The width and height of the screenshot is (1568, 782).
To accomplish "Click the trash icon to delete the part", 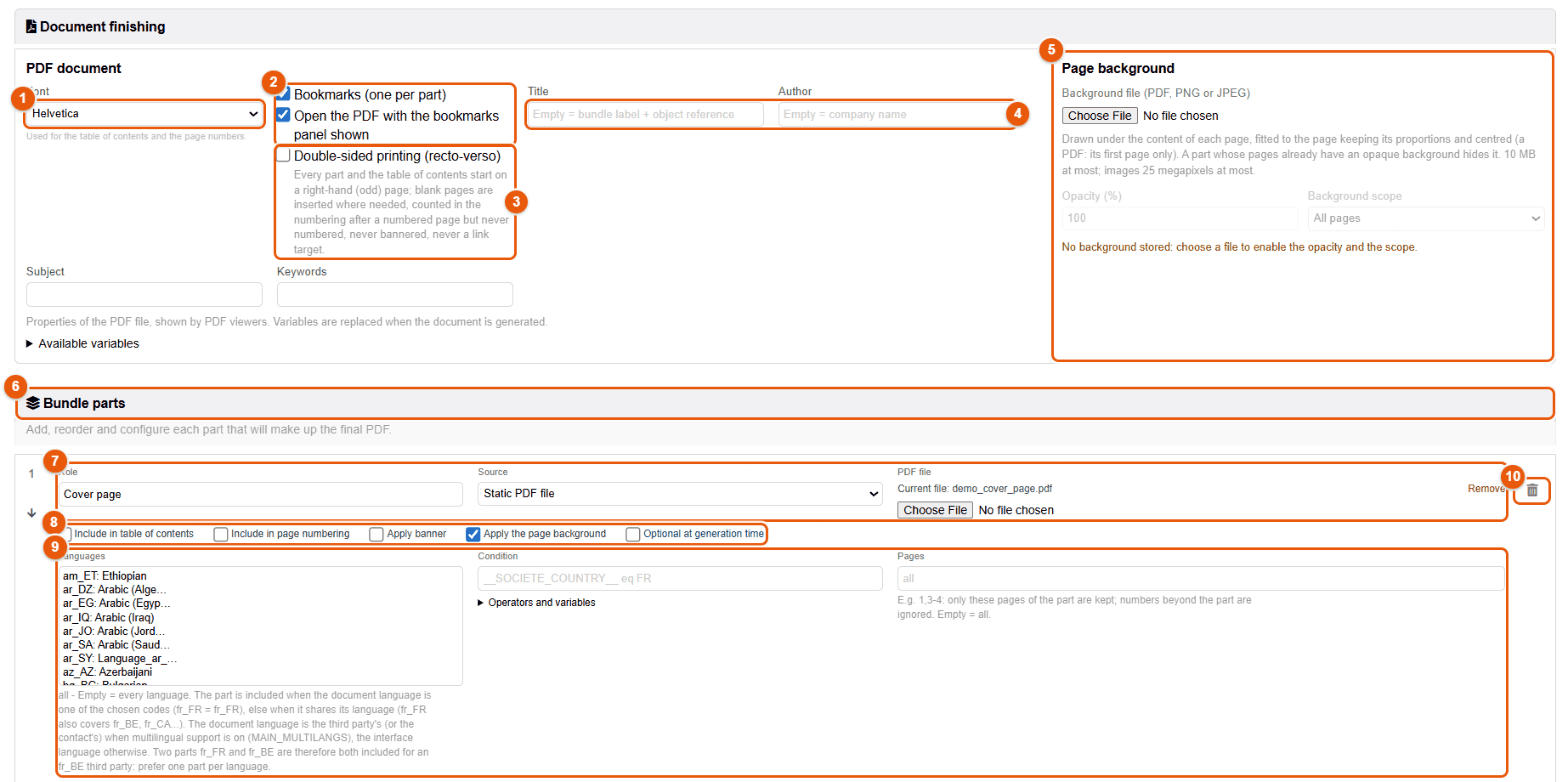I will tap(1532, 491).
